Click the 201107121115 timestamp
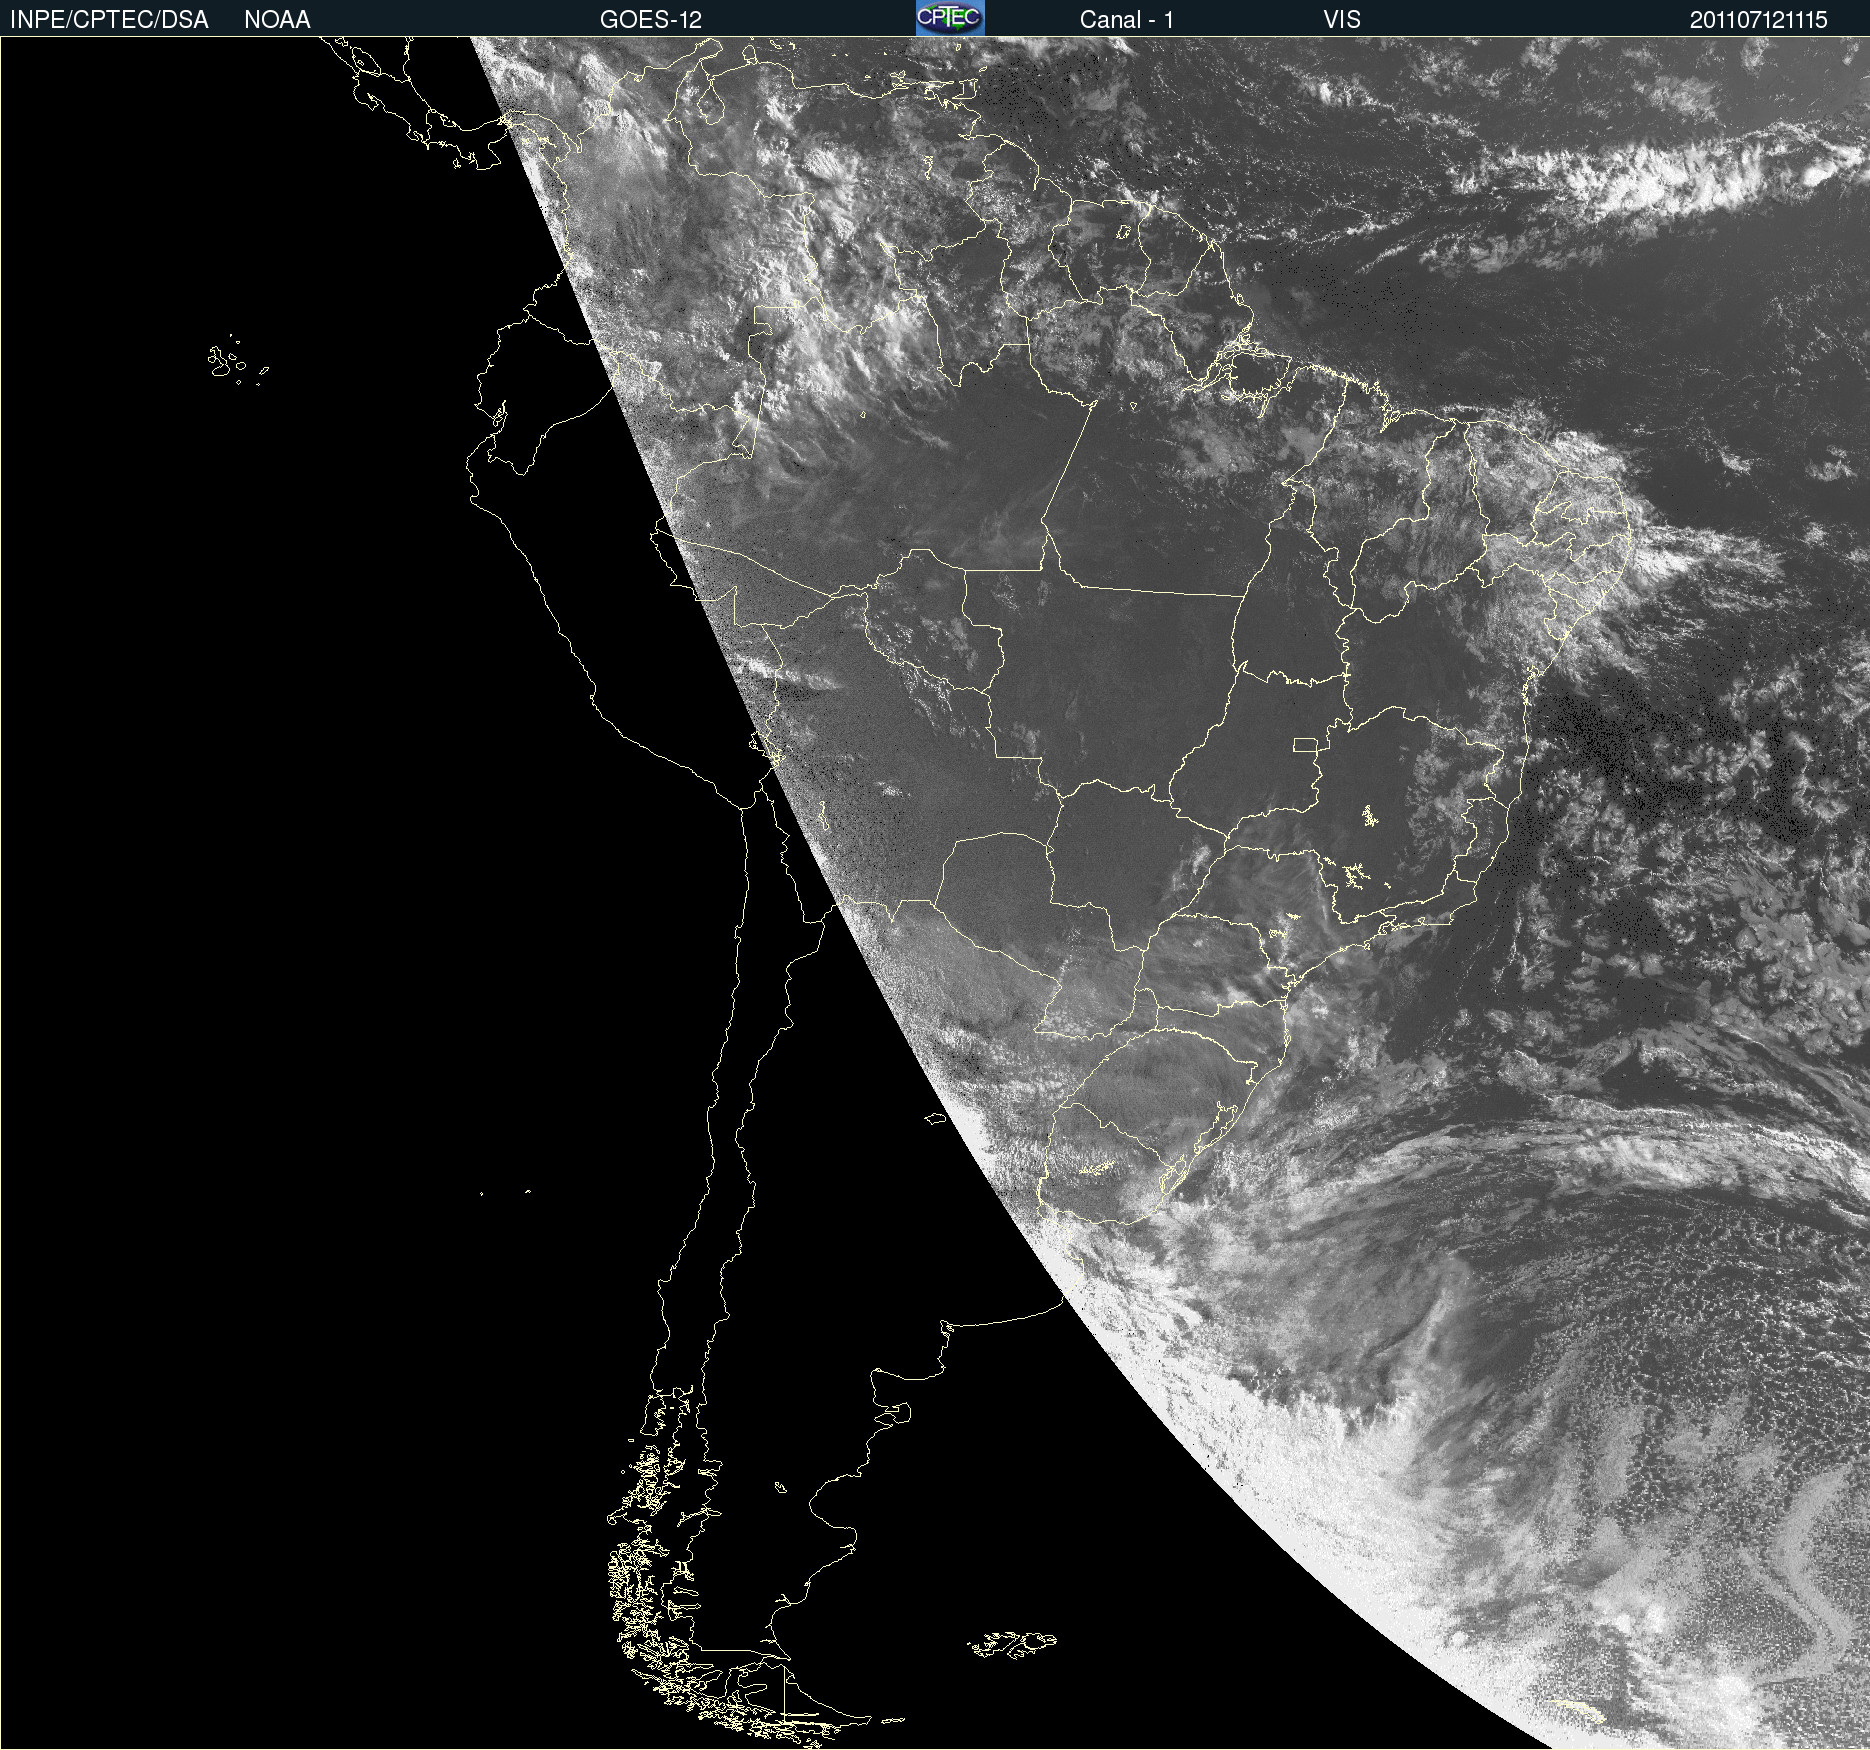Screen dimensions: 1870x1750 tap(1759, 20)
